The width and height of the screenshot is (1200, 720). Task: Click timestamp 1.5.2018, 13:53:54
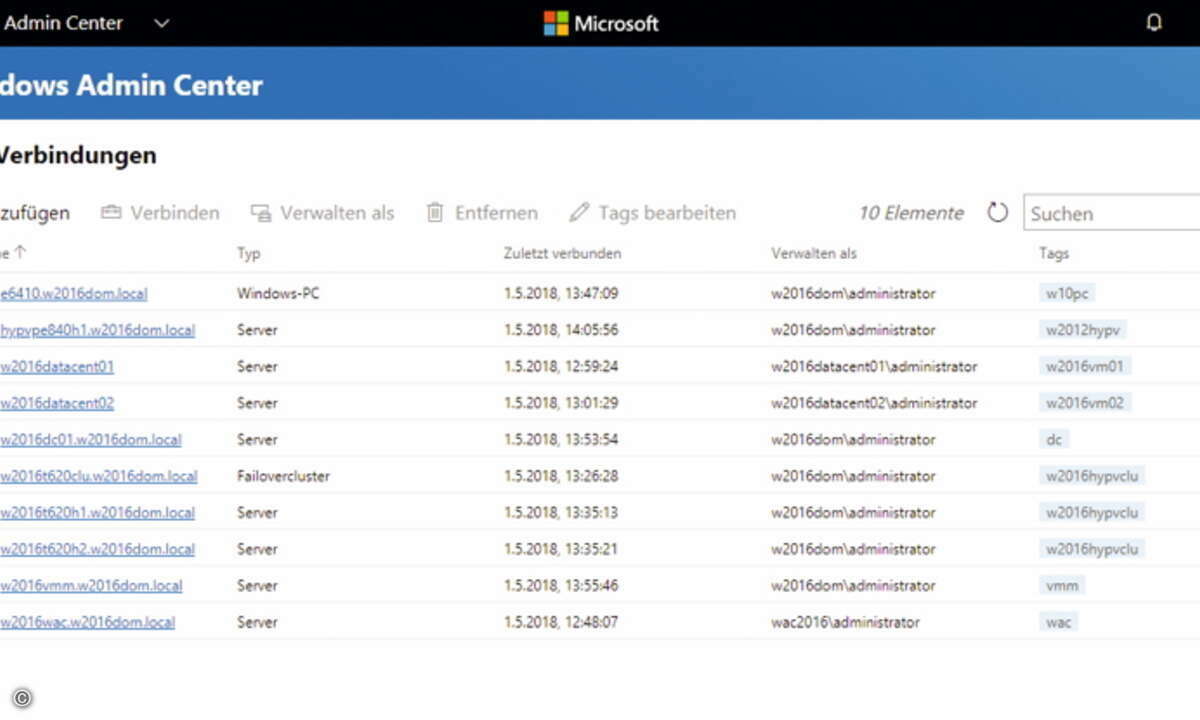[x=561, y=440]
